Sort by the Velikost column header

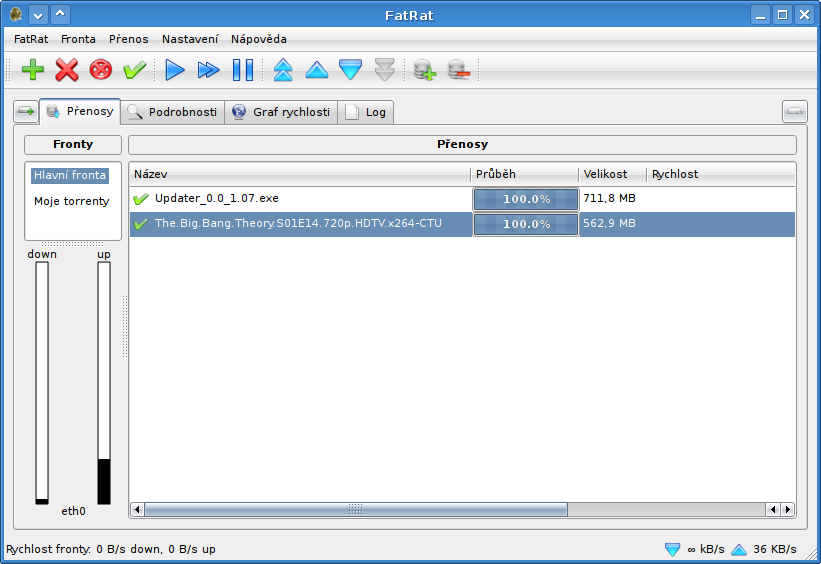[x=612, y=174]
